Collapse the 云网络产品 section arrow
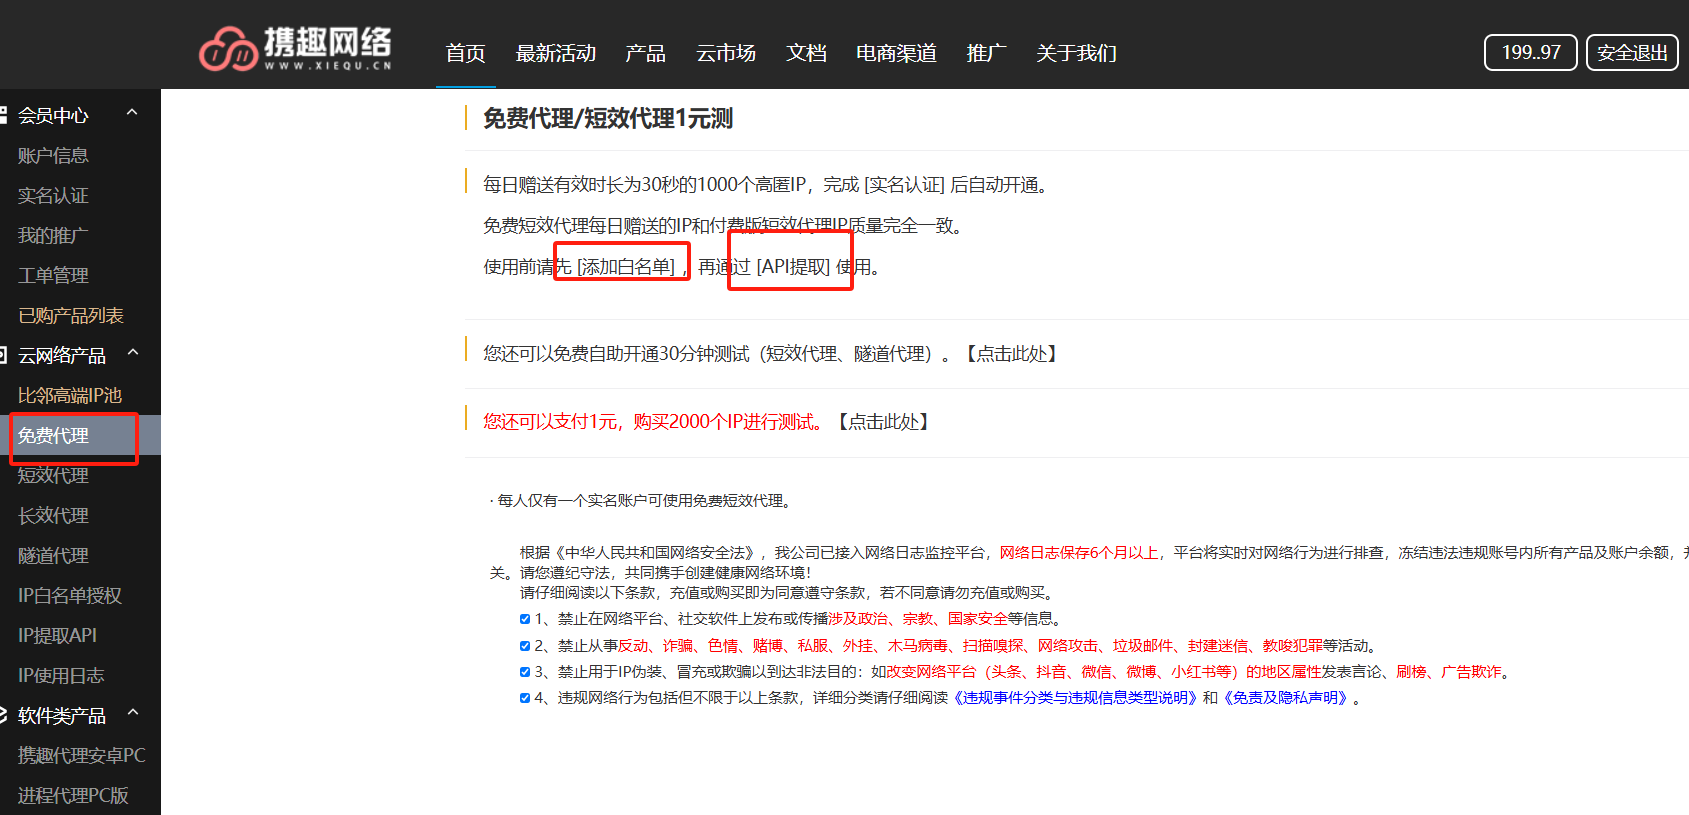Image resolution: width=1689 pixels, height=815 pixels. [132, 353]
